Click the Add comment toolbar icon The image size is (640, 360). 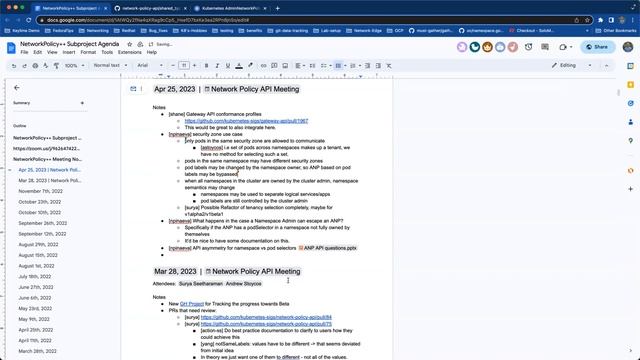[x=274, y=66]
